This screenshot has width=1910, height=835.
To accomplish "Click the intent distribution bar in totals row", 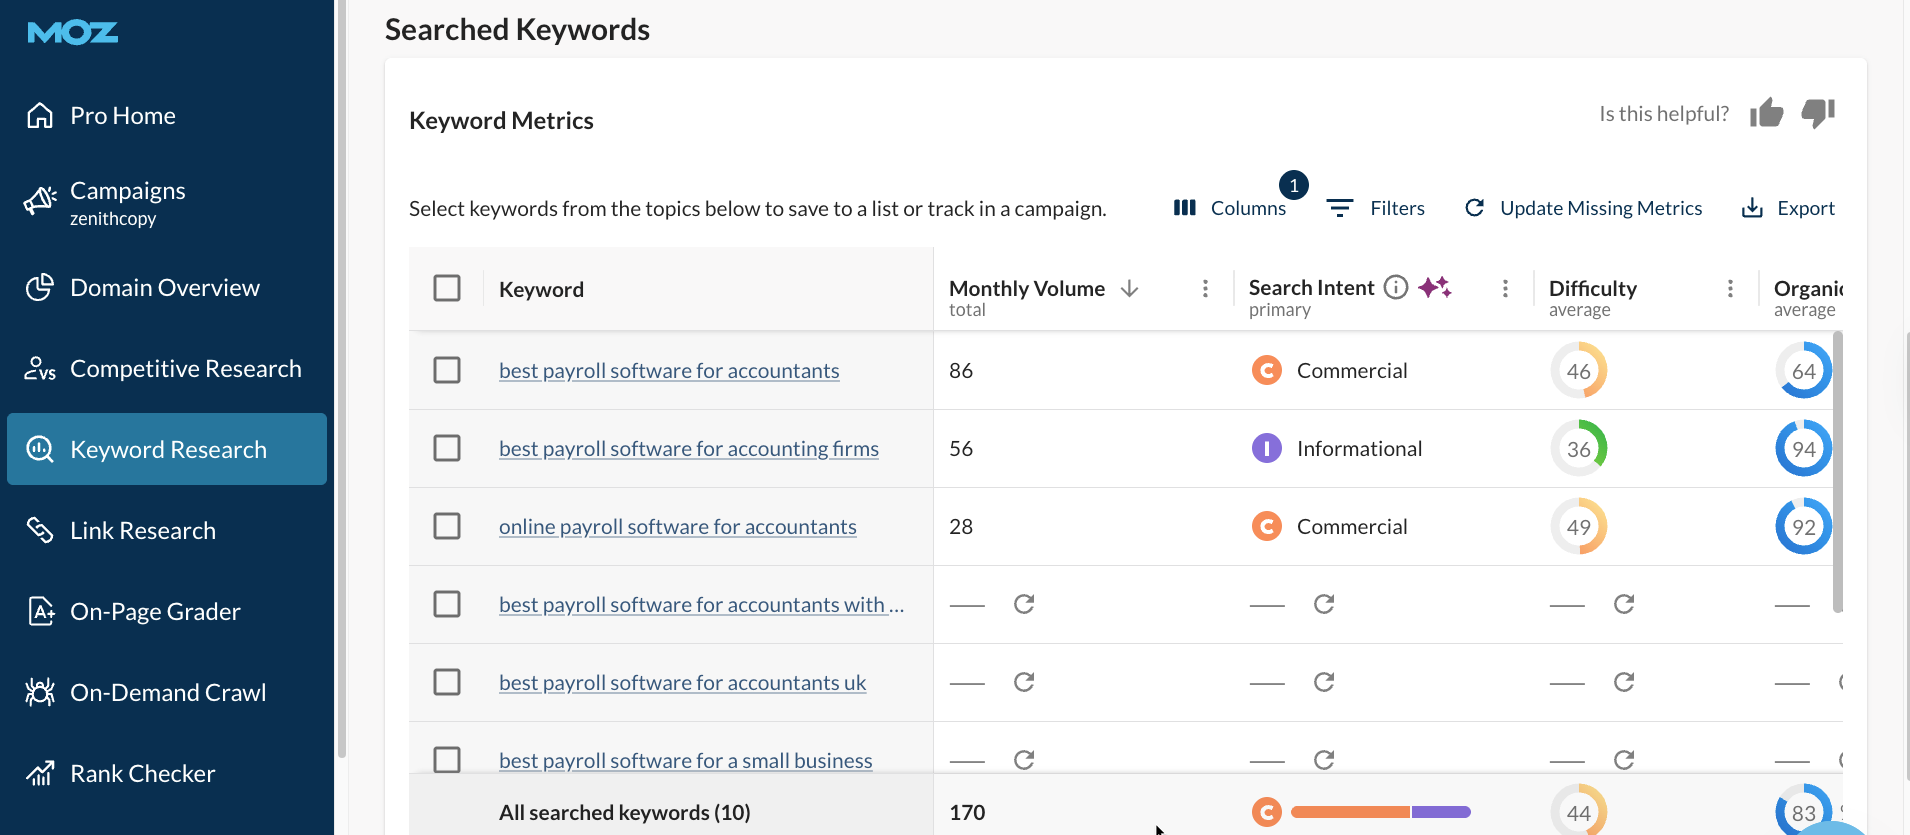I will point(1381,812).
